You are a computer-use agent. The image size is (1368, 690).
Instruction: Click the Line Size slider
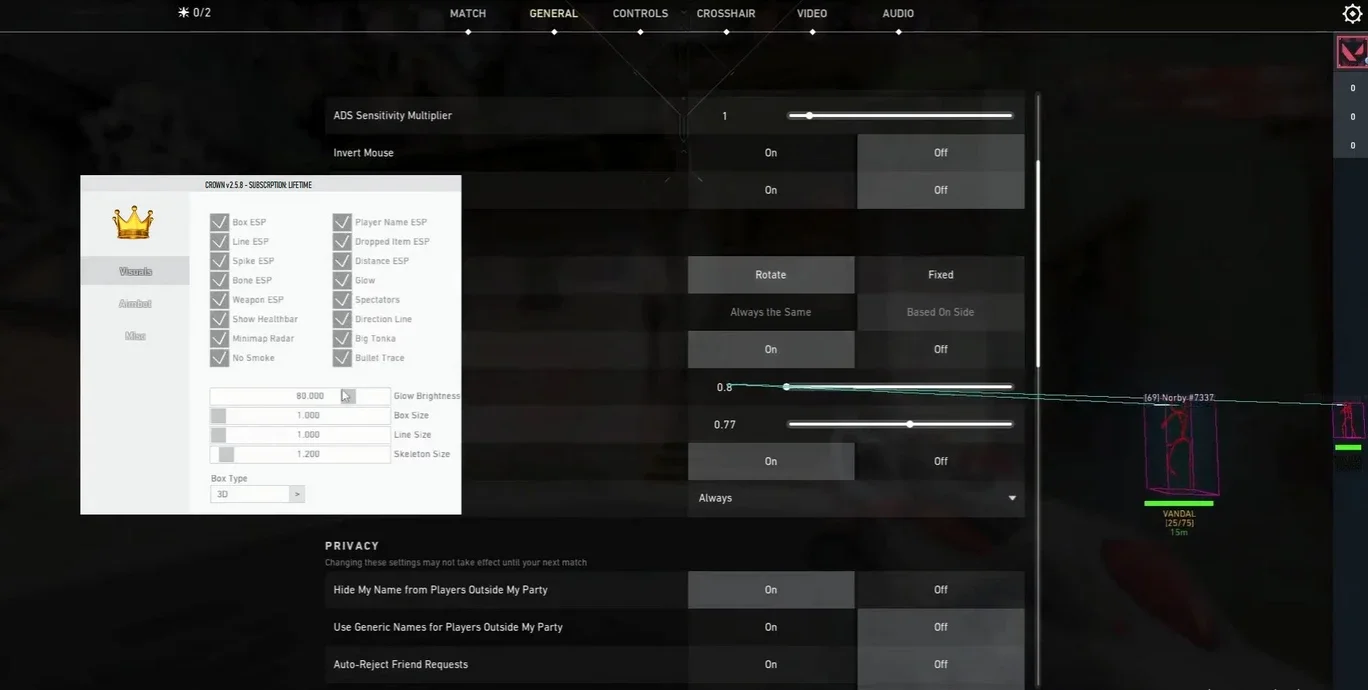coord(300,435)
